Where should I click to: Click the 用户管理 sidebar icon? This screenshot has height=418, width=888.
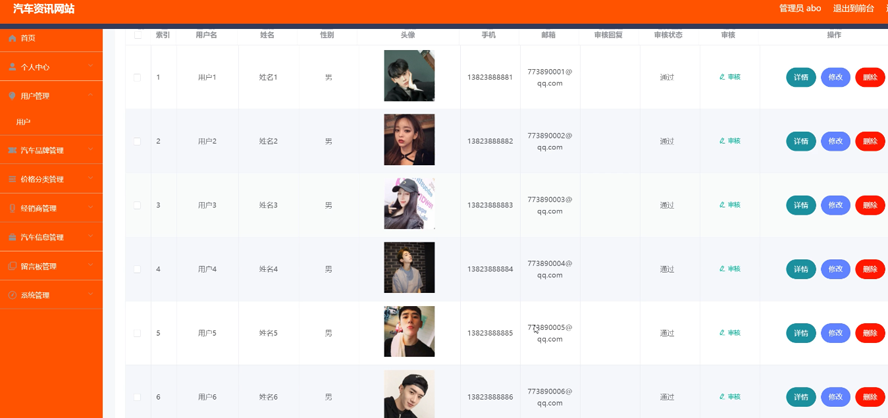coord(12,96)
